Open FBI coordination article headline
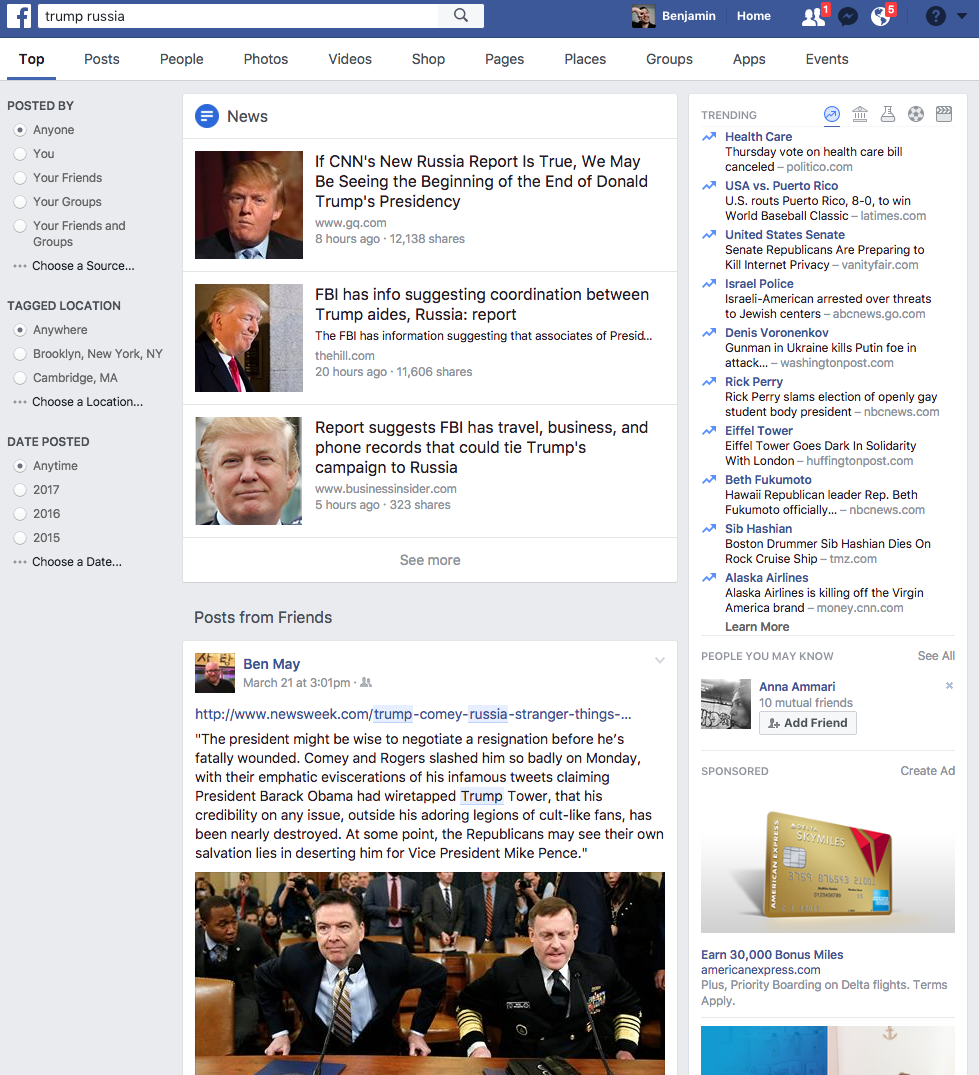 point(482,304)
